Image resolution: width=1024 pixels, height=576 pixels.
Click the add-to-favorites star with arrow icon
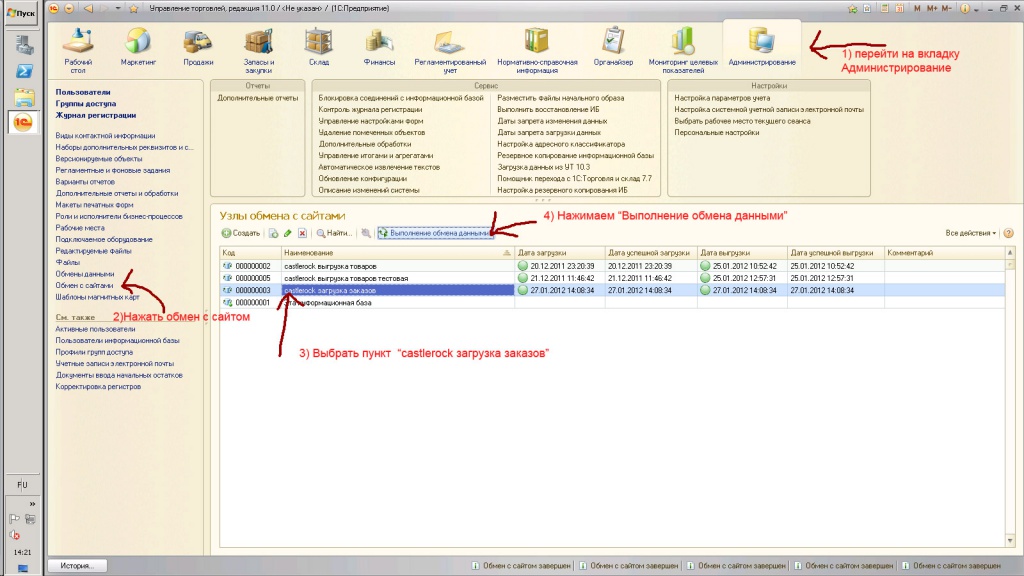pyautogui.click(x=852, y=8)
